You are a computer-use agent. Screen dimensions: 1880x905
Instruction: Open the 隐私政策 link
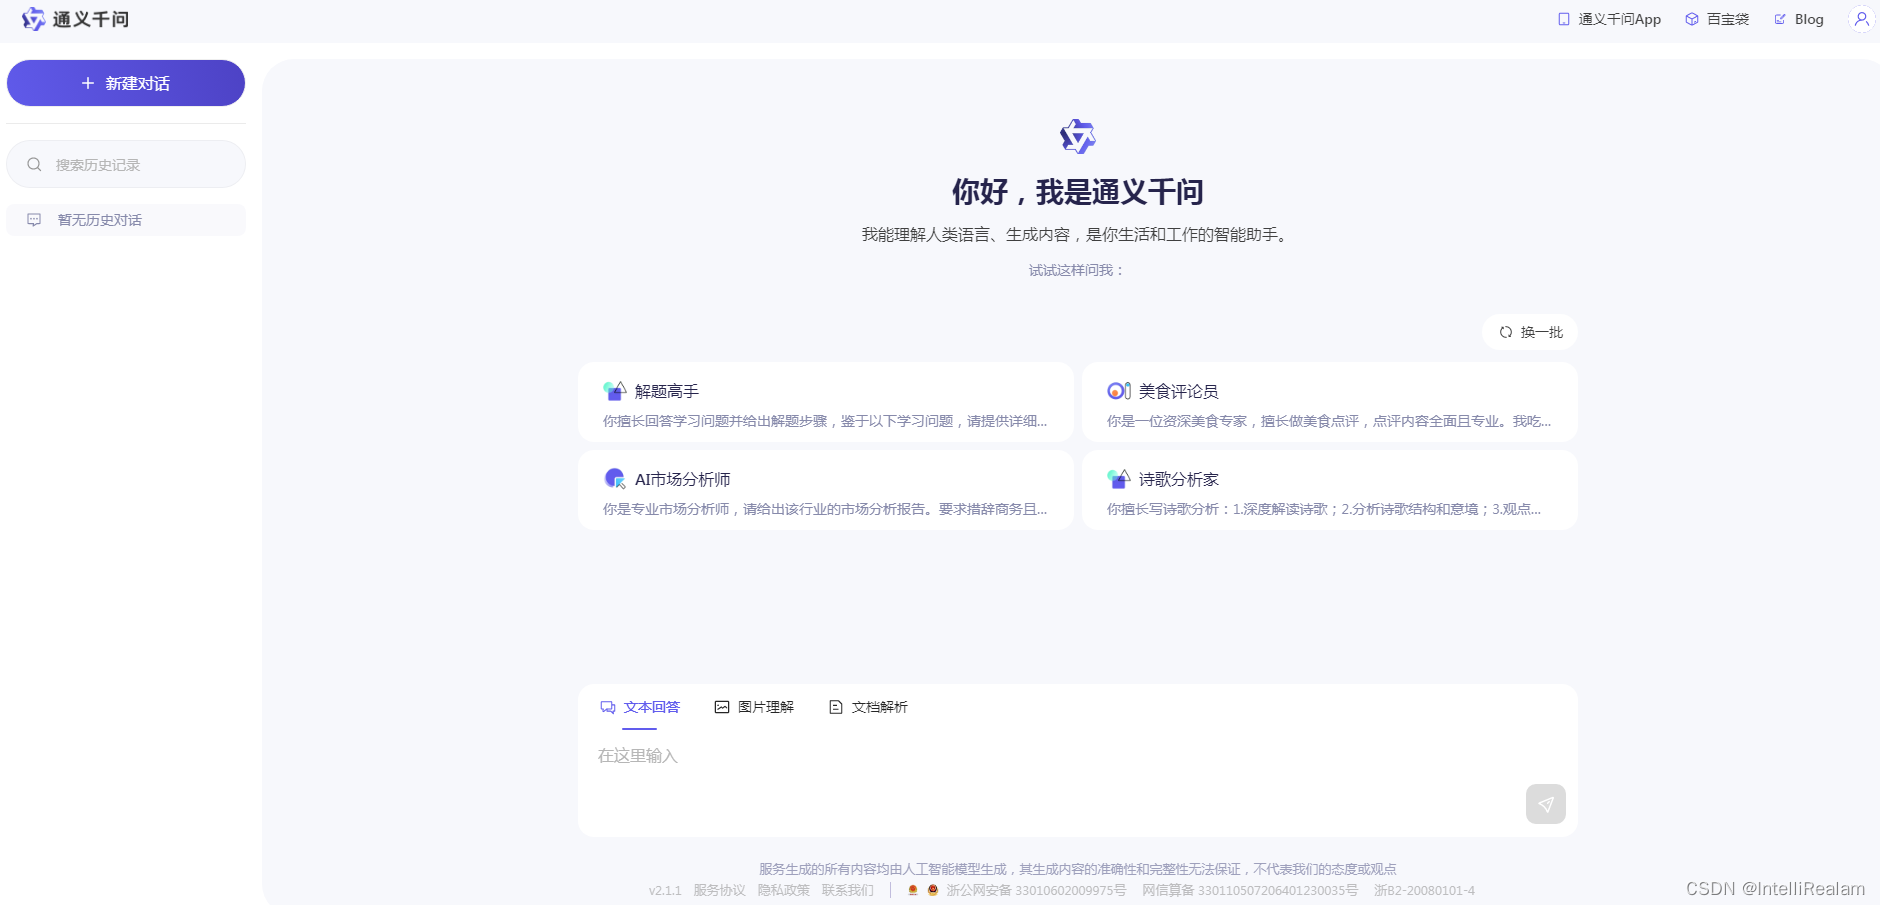(x=784, y=890)
